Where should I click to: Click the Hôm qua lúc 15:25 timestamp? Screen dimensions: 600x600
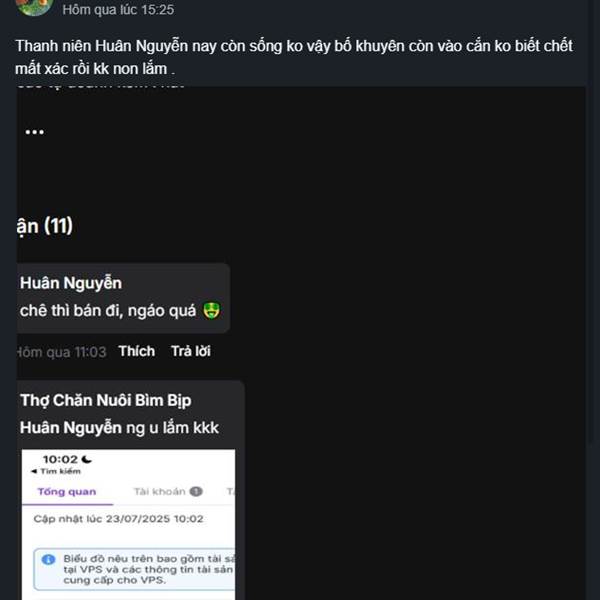point(118,10)
